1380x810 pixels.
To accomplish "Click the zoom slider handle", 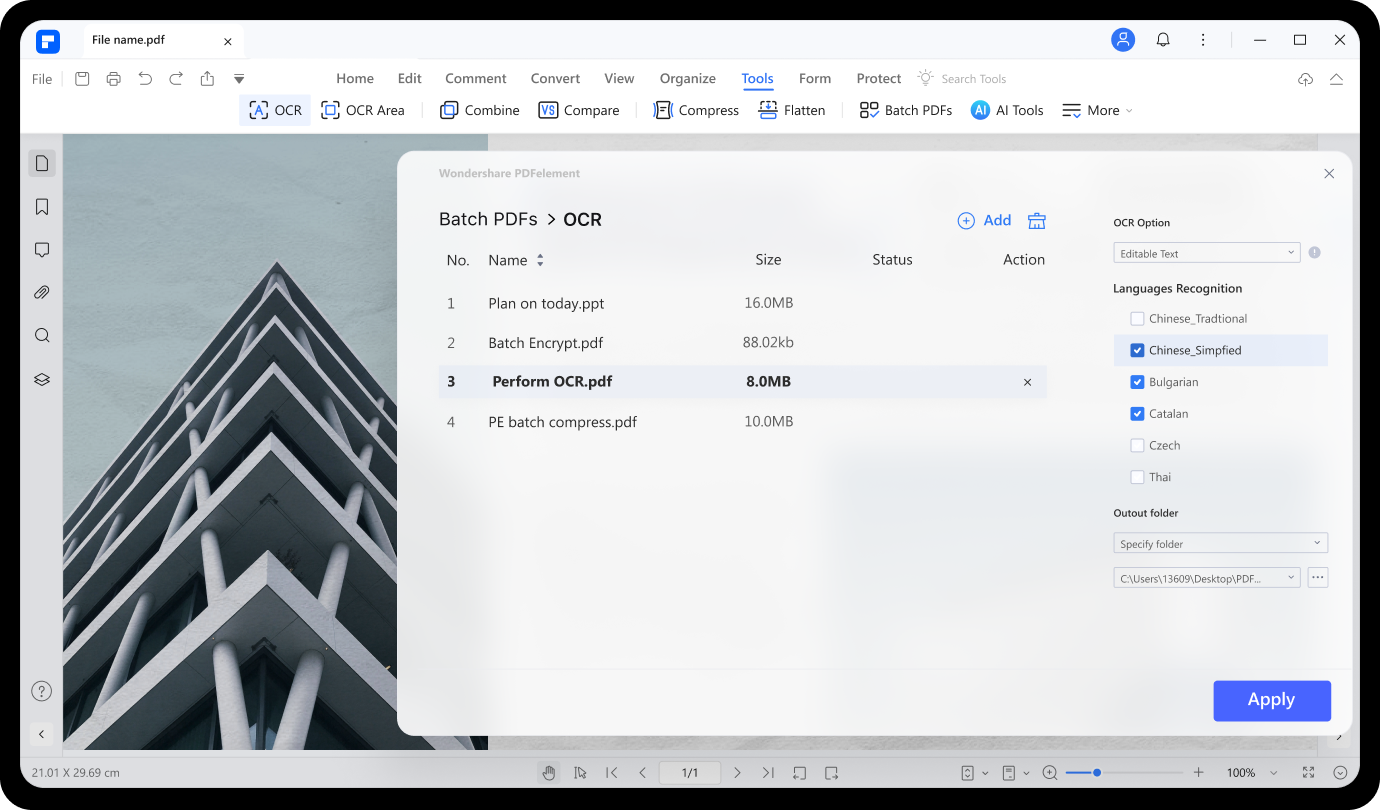I will [1097, 773].
